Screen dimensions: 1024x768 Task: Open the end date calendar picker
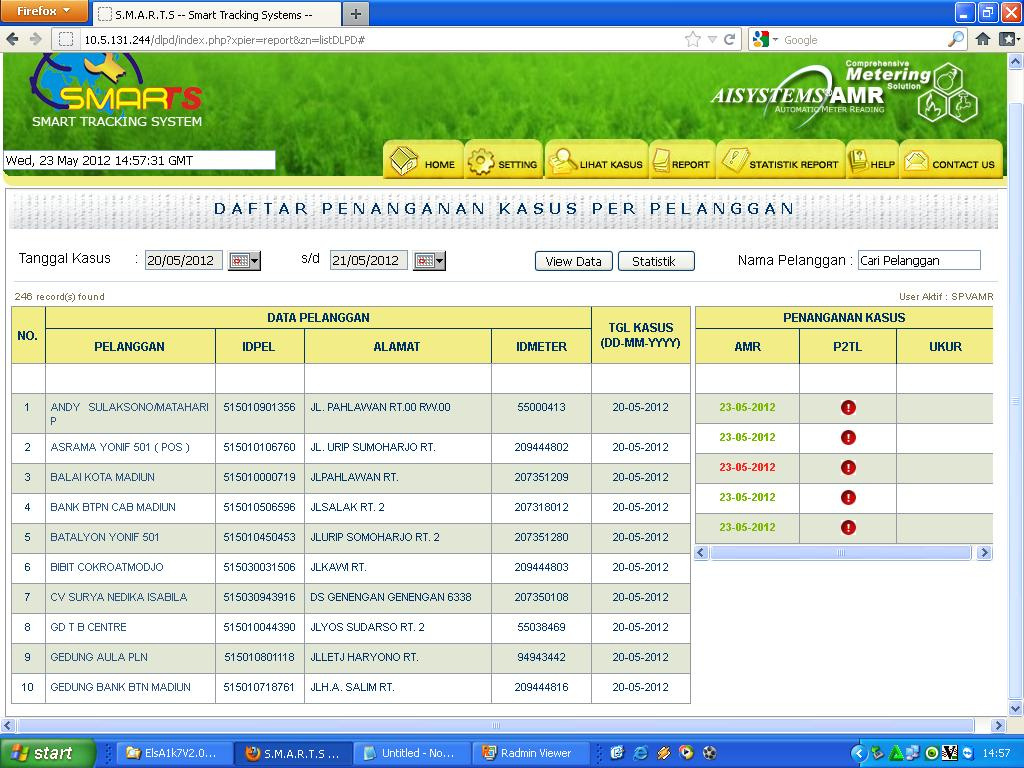tap(429, 261)
